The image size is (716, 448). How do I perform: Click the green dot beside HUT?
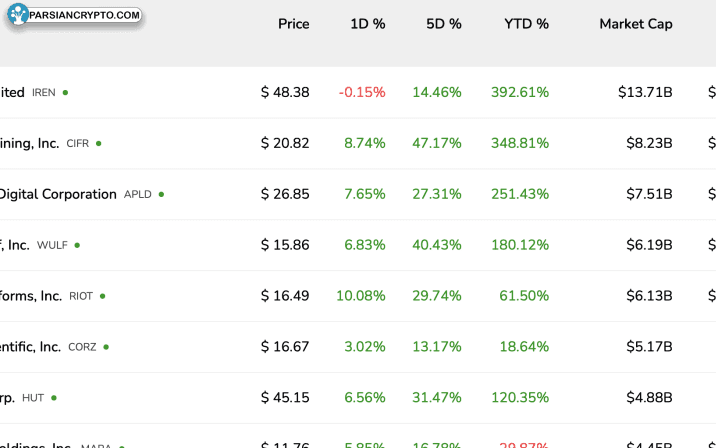pos(54,398)
